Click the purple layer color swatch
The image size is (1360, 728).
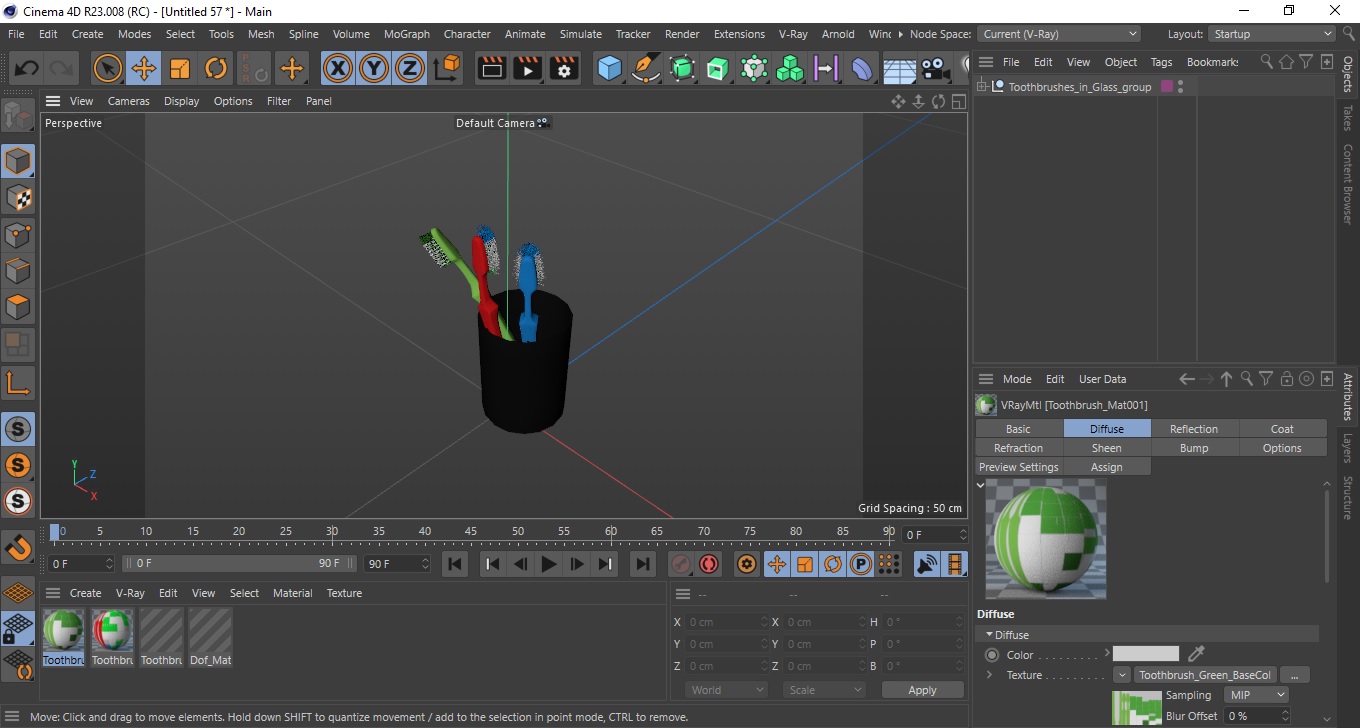coord(1166,87)
